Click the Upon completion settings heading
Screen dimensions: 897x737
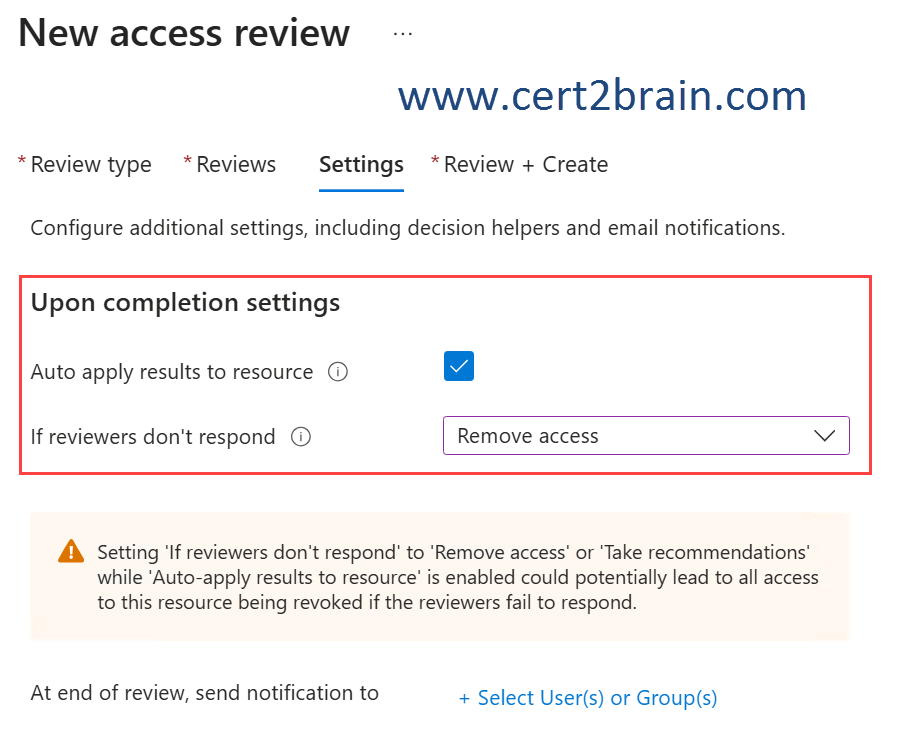[x=185, y=302]
